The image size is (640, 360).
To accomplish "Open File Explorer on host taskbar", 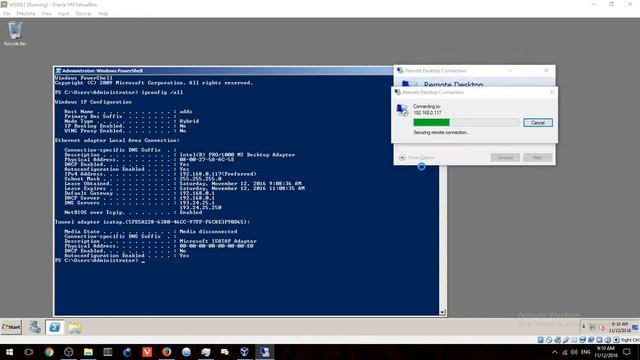I will [88, 352].
